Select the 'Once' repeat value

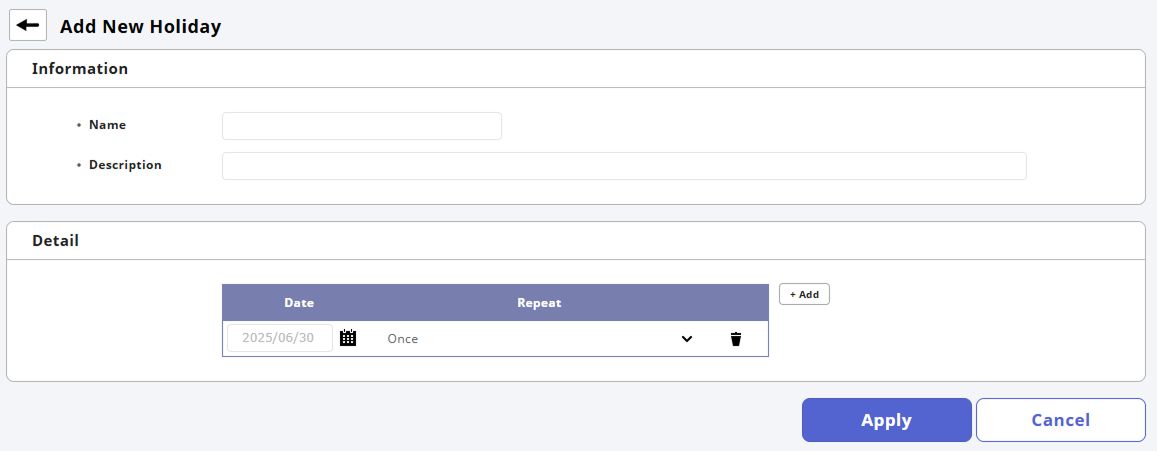(403, 339)
